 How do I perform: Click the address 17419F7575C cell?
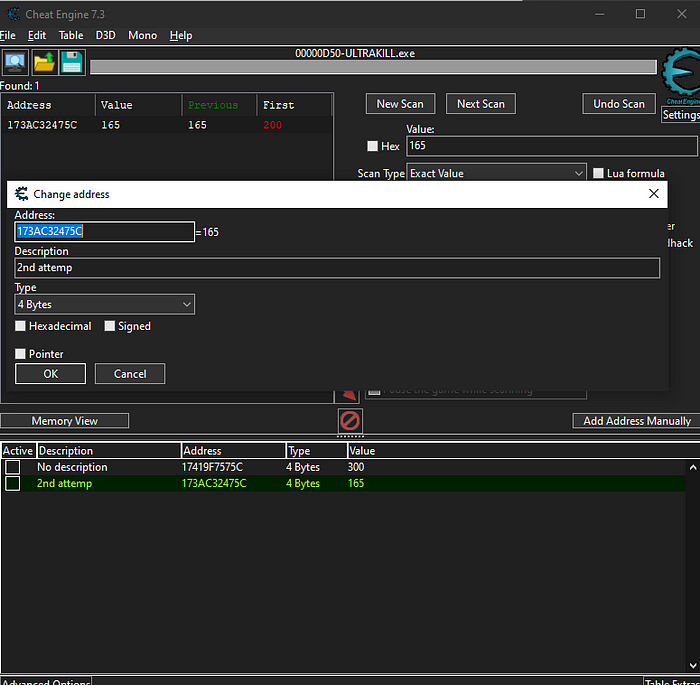click(212, 467)
